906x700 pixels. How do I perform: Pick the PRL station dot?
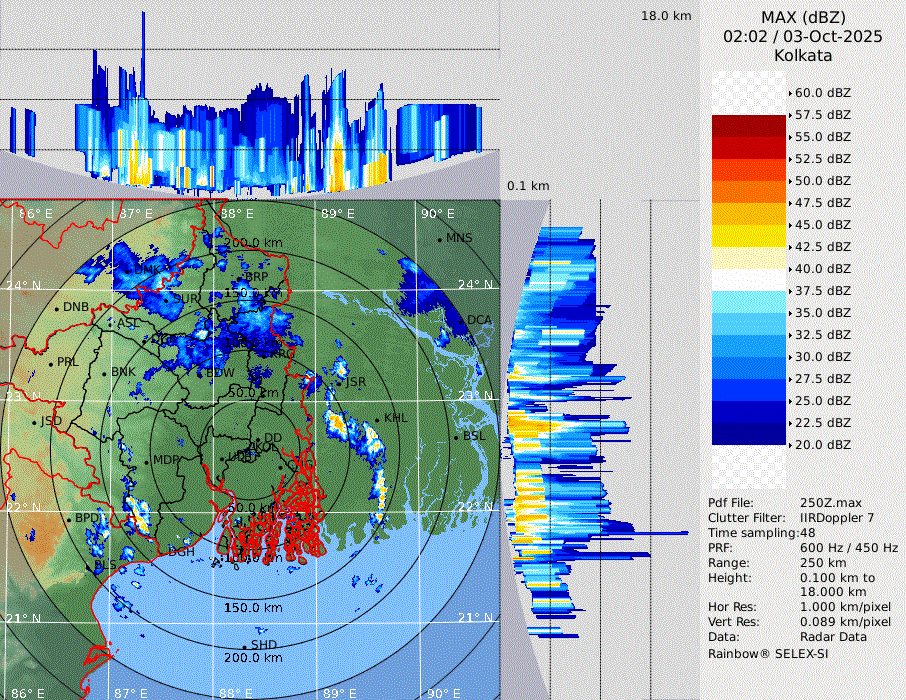point(51,363)
